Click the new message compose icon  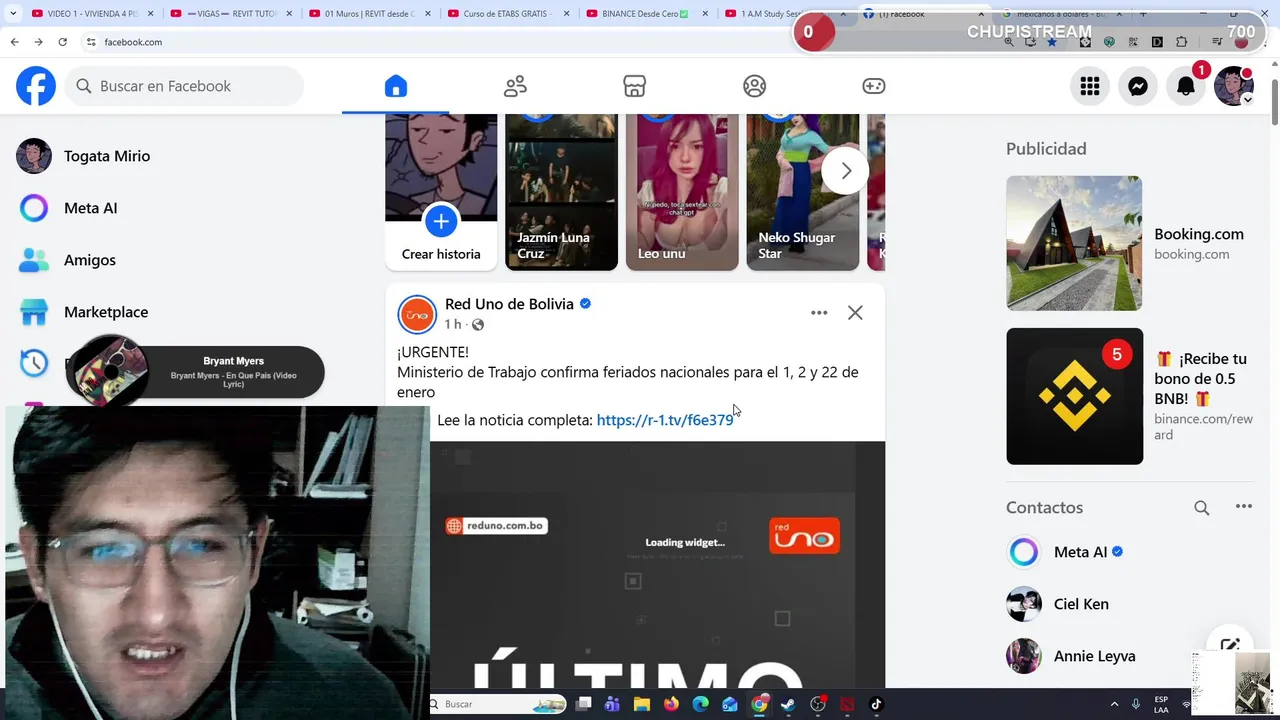(x=1230, y=647)
